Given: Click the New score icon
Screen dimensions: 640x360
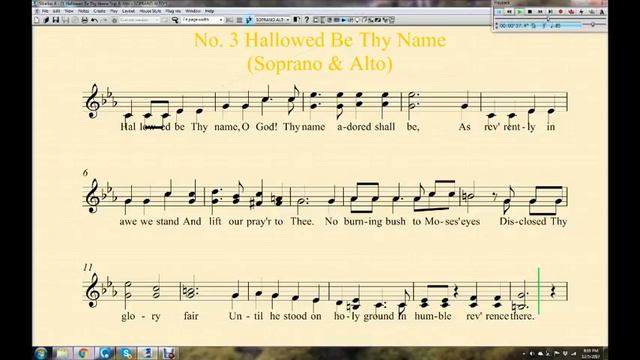Looking at the screenshot, I should (37, 20).
